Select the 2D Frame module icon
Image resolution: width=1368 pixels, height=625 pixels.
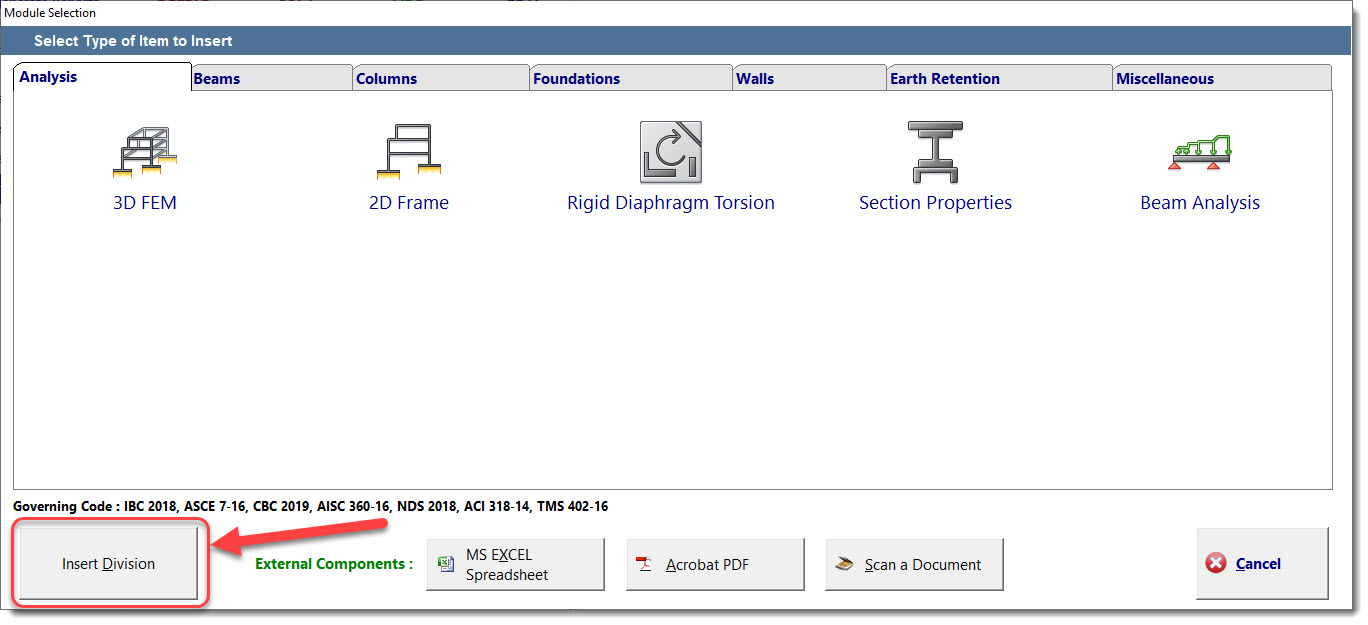tap(408, 153)
